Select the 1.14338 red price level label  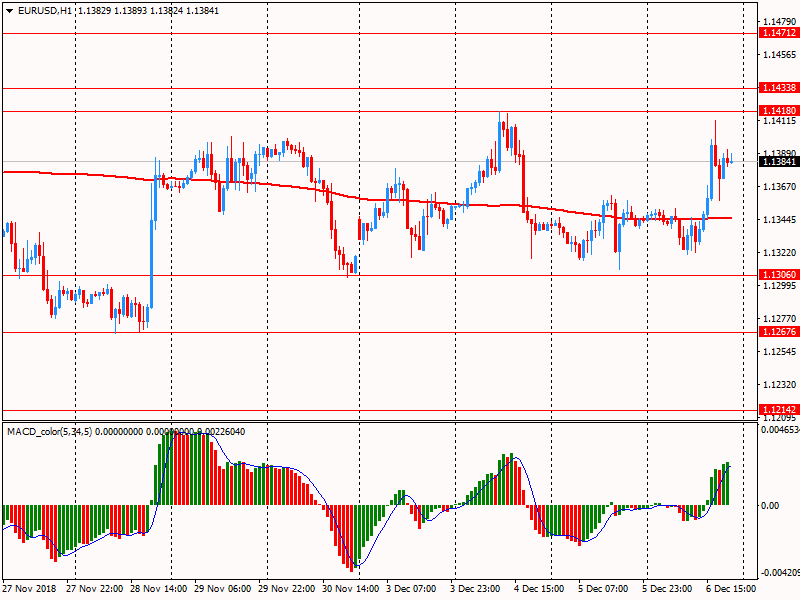[x=779, y=88]
